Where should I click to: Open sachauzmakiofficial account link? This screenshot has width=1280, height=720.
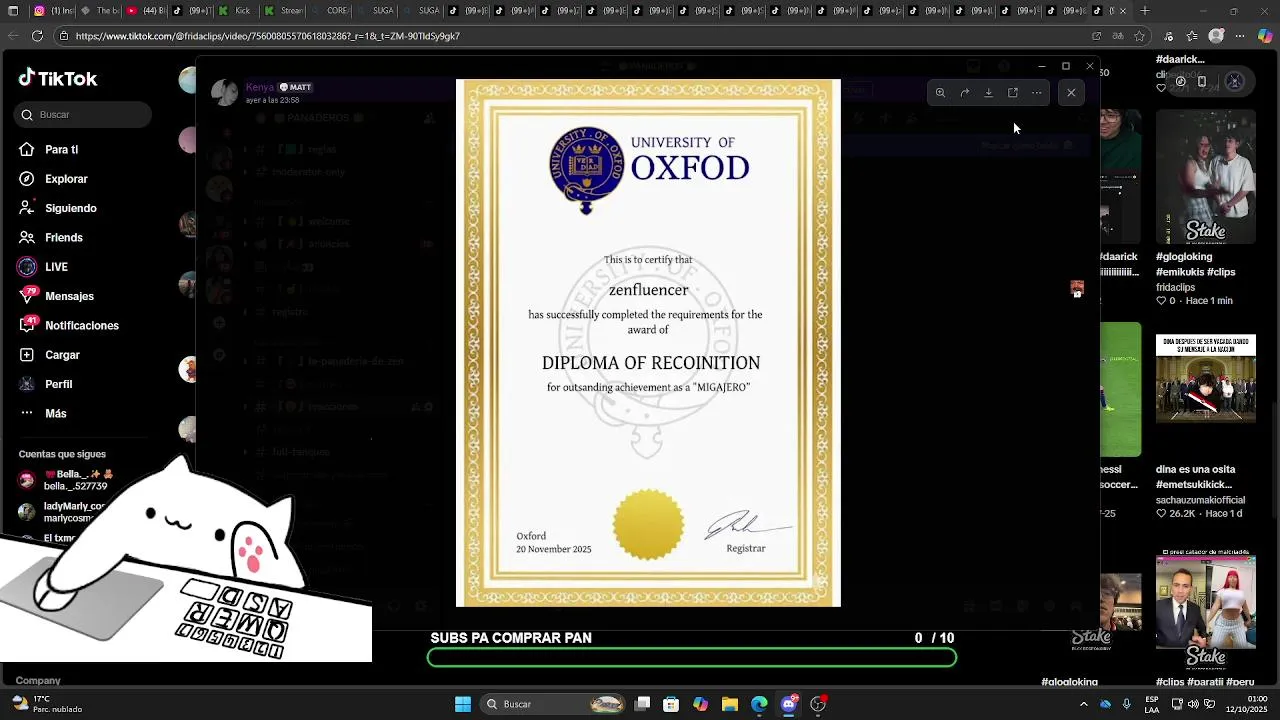coord(1200,500)
